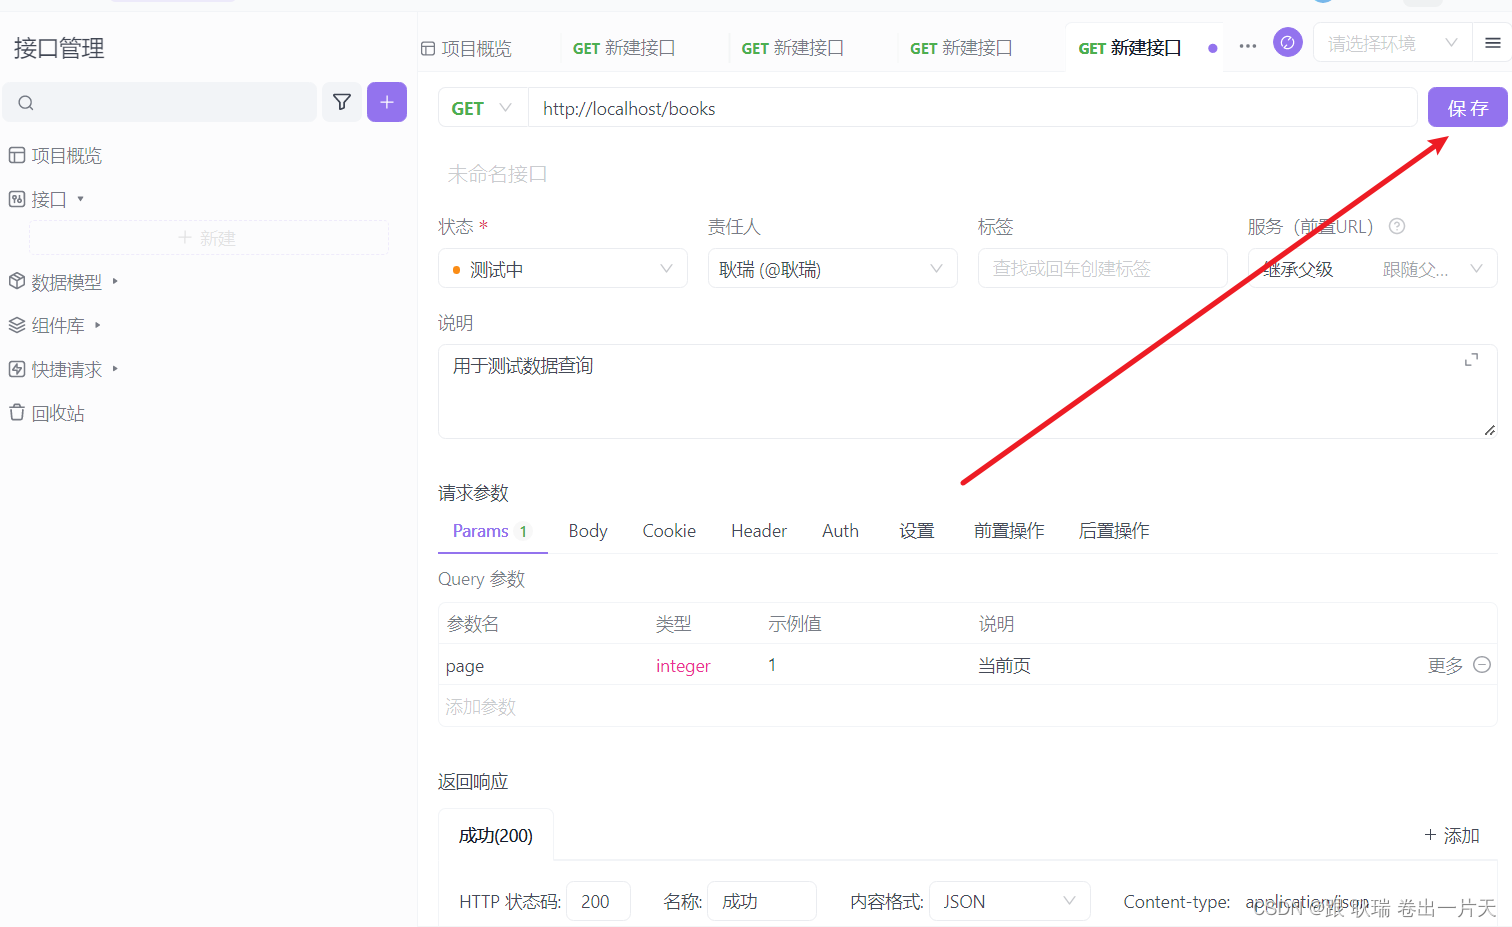The width and height of the screenshot is (1512, 927).
Task: Click the 当前页 description cell
Action: [1004, 666]
